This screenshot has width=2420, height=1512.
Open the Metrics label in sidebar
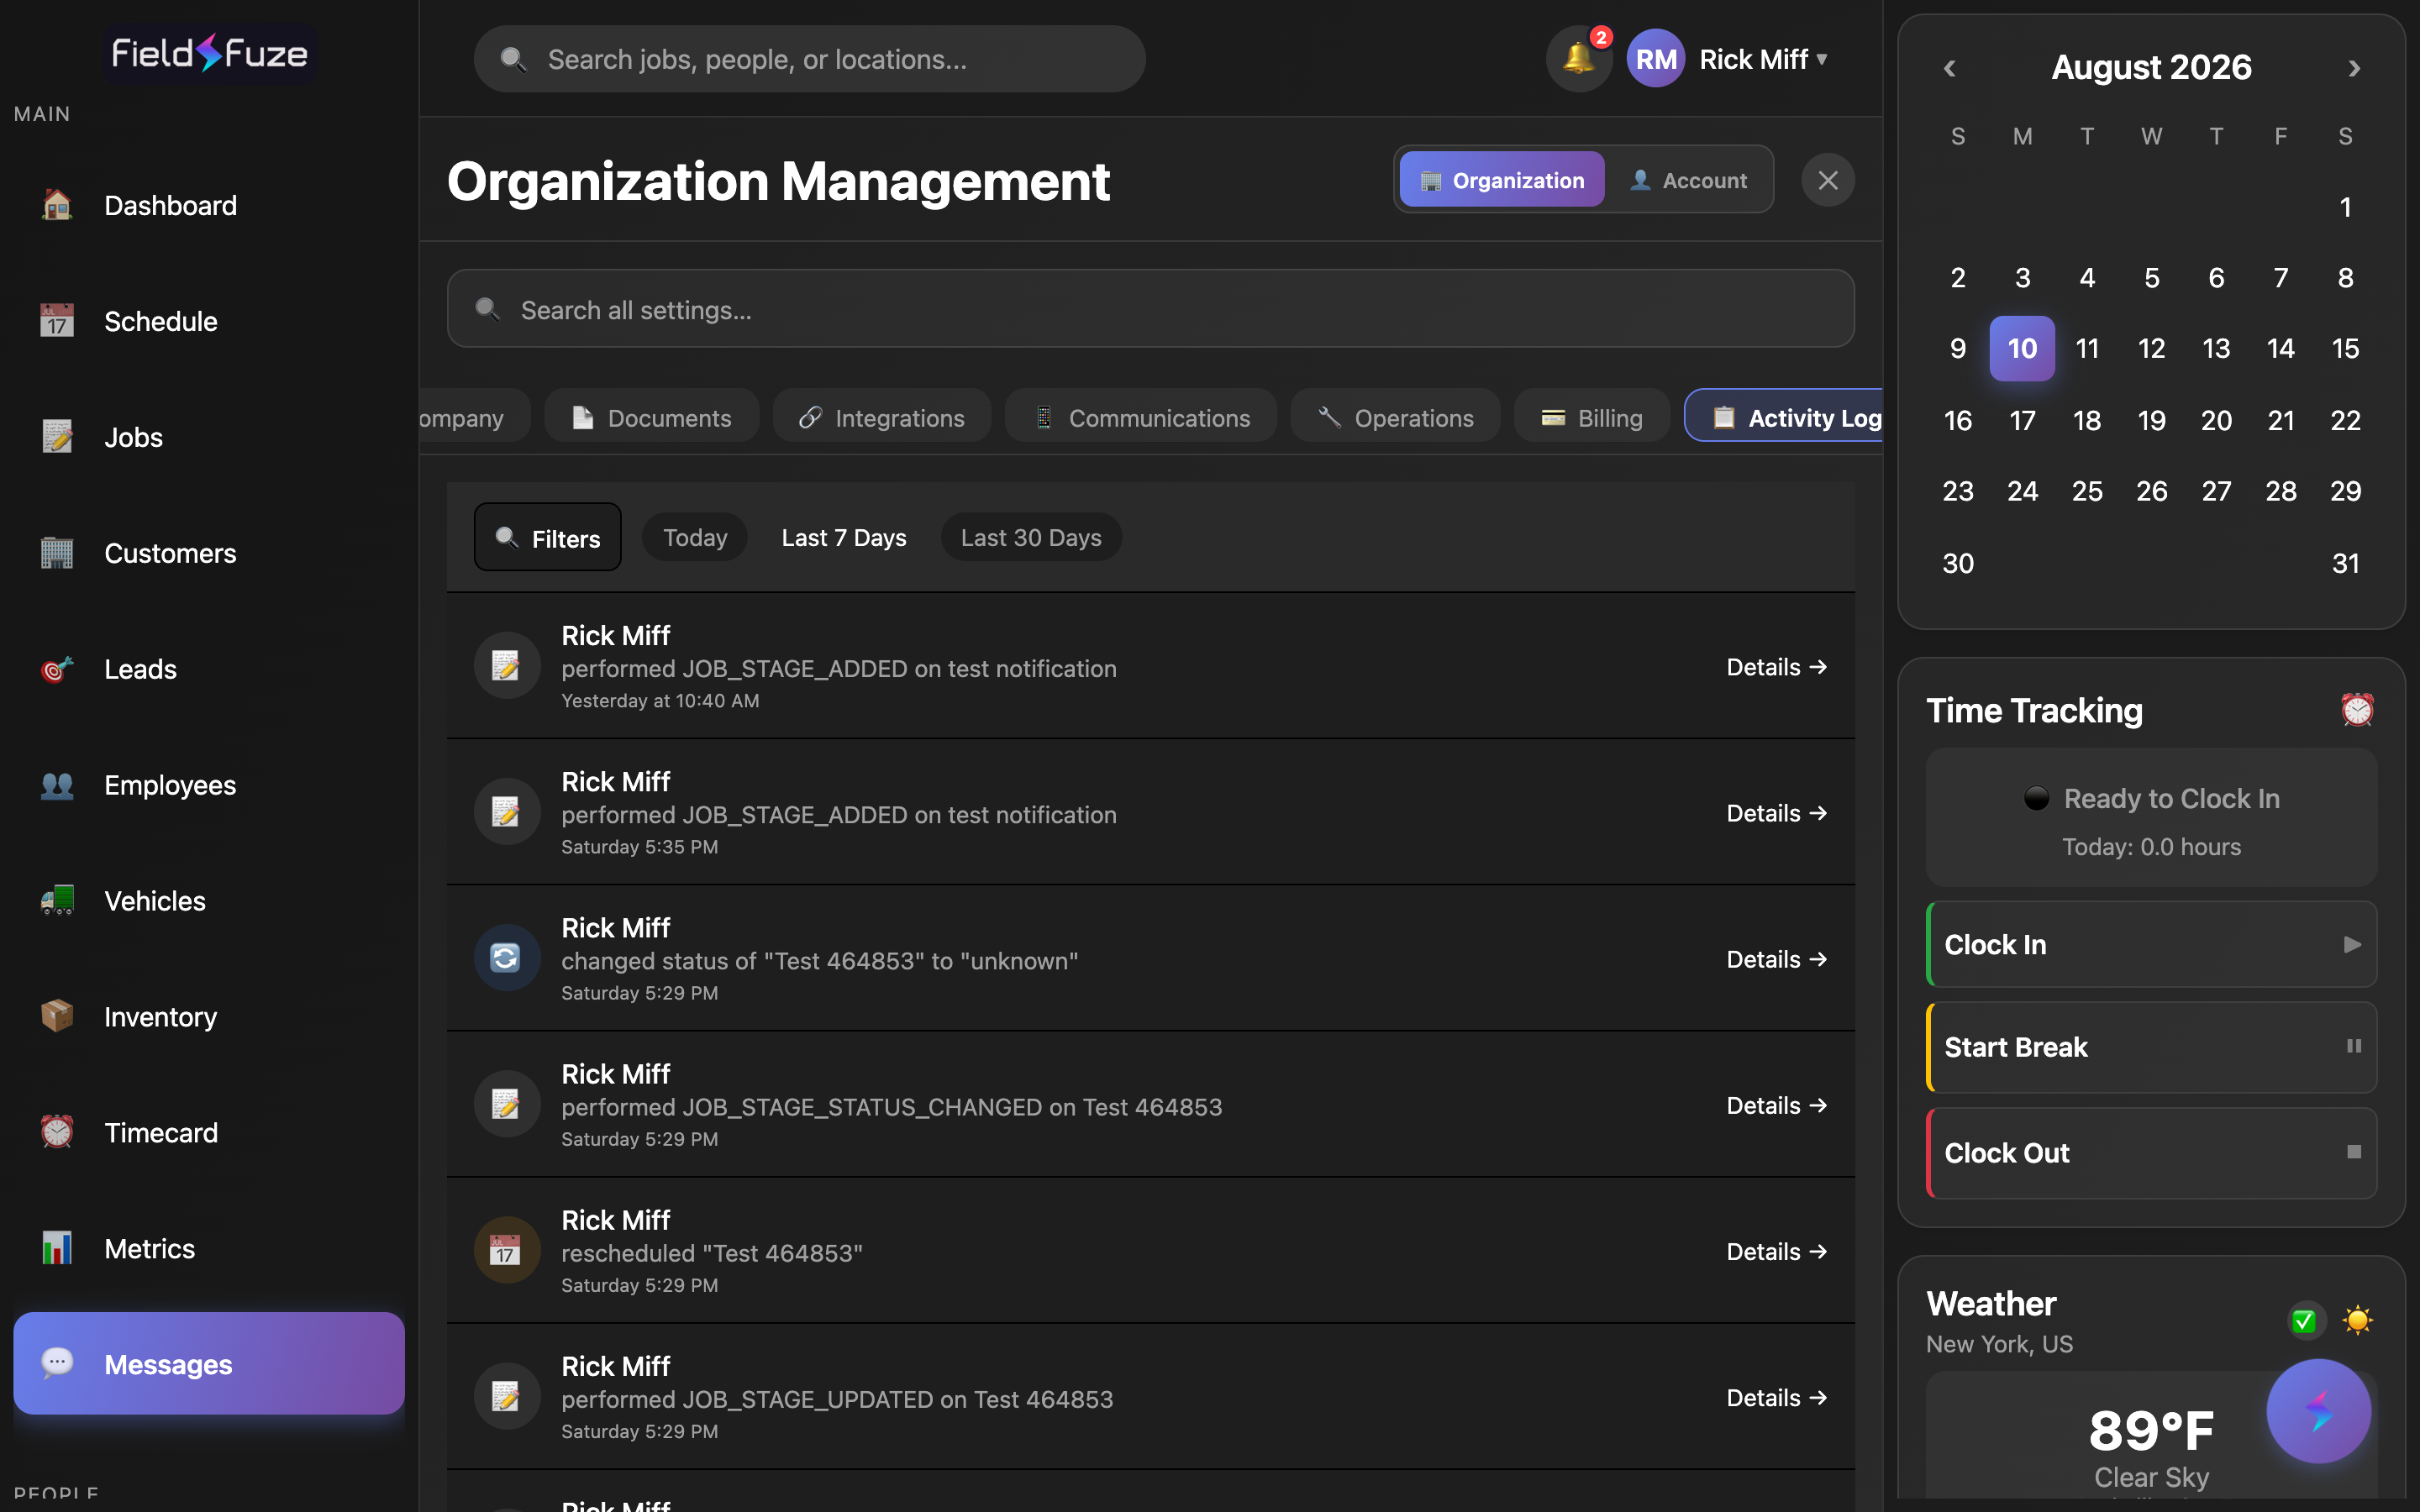[x=150, y=1249]
